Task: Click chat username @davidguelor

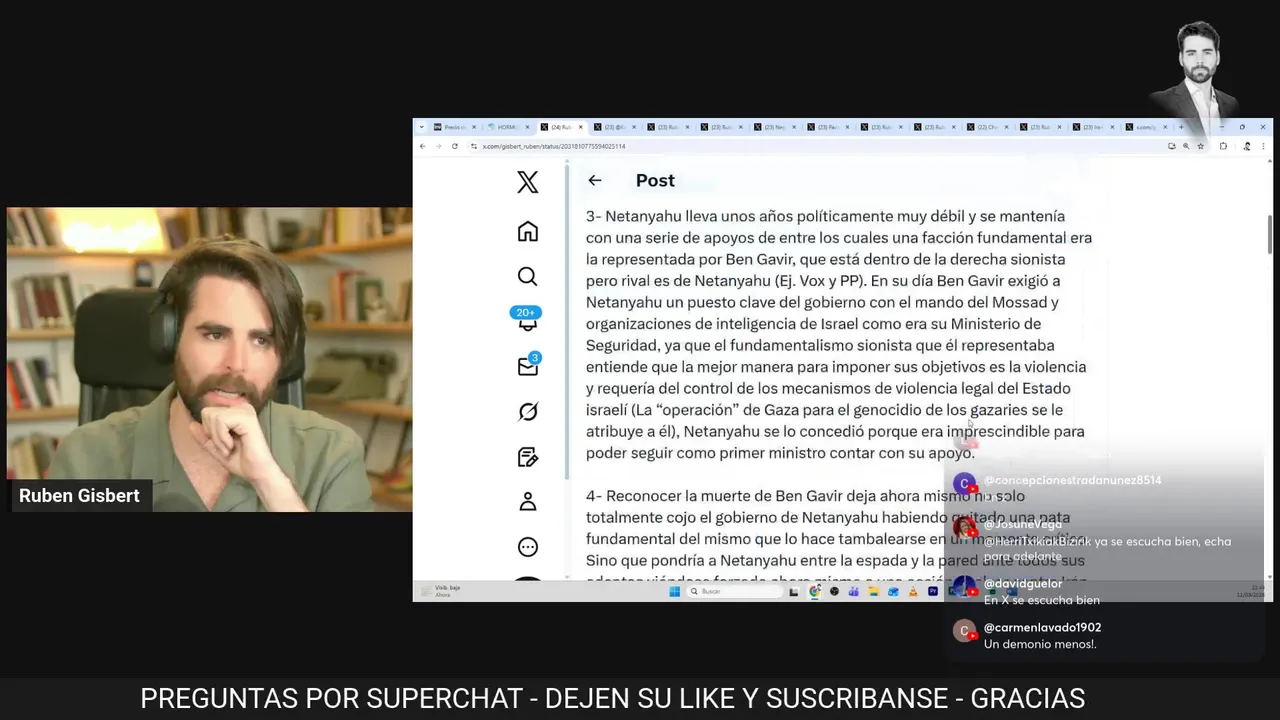Action: pos(1023,583)
